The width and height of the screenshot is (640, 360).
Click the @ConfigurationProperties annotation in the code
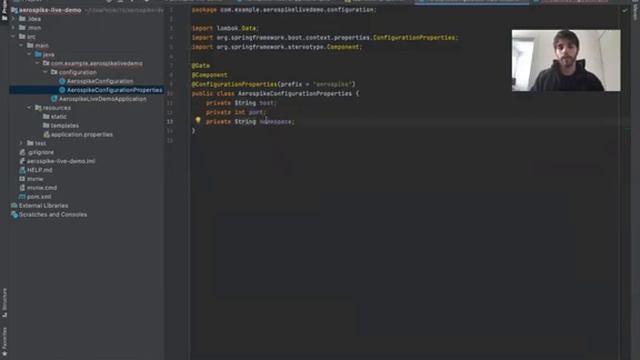coord(234,84)
